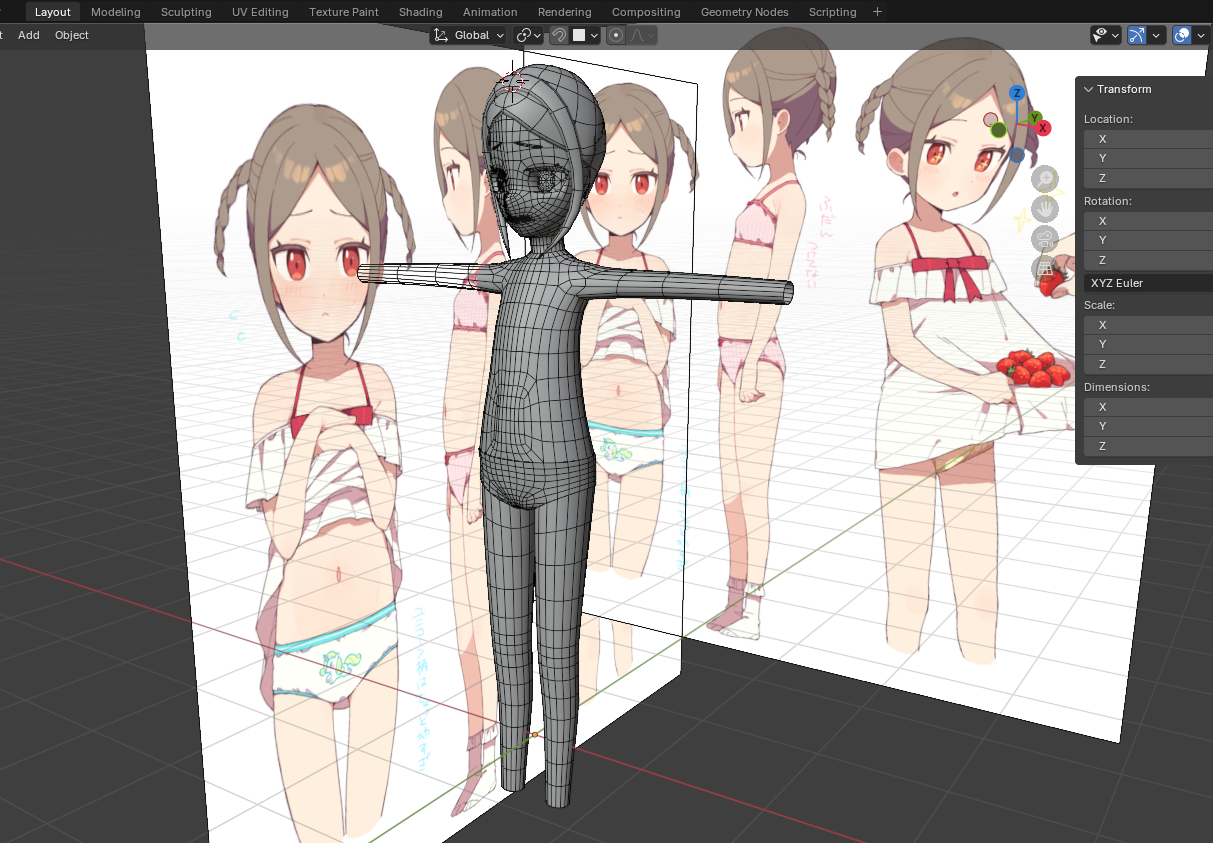Toggle viewport overlays display button
Screen dimensions: 1213x843
coord(1183,35)
